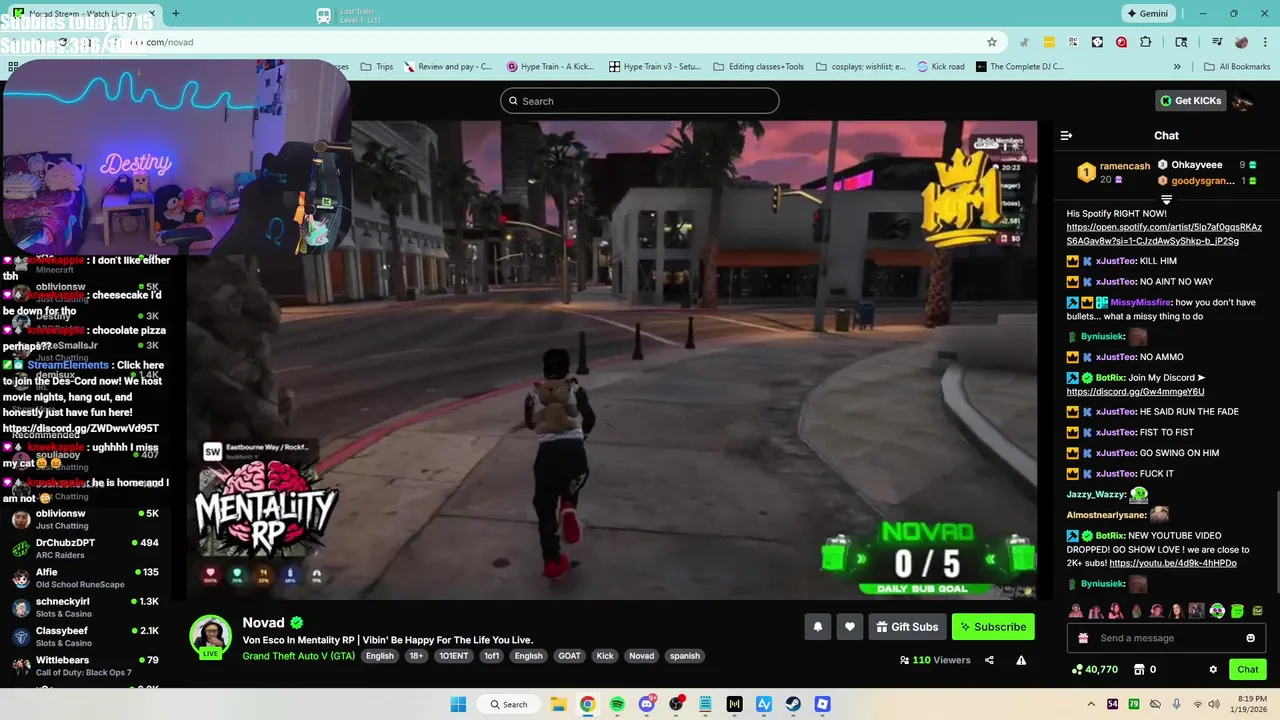The width and height of the screenshot is (1280, 720).
Task: Click the Send a message input
Action: point(1167,638)
